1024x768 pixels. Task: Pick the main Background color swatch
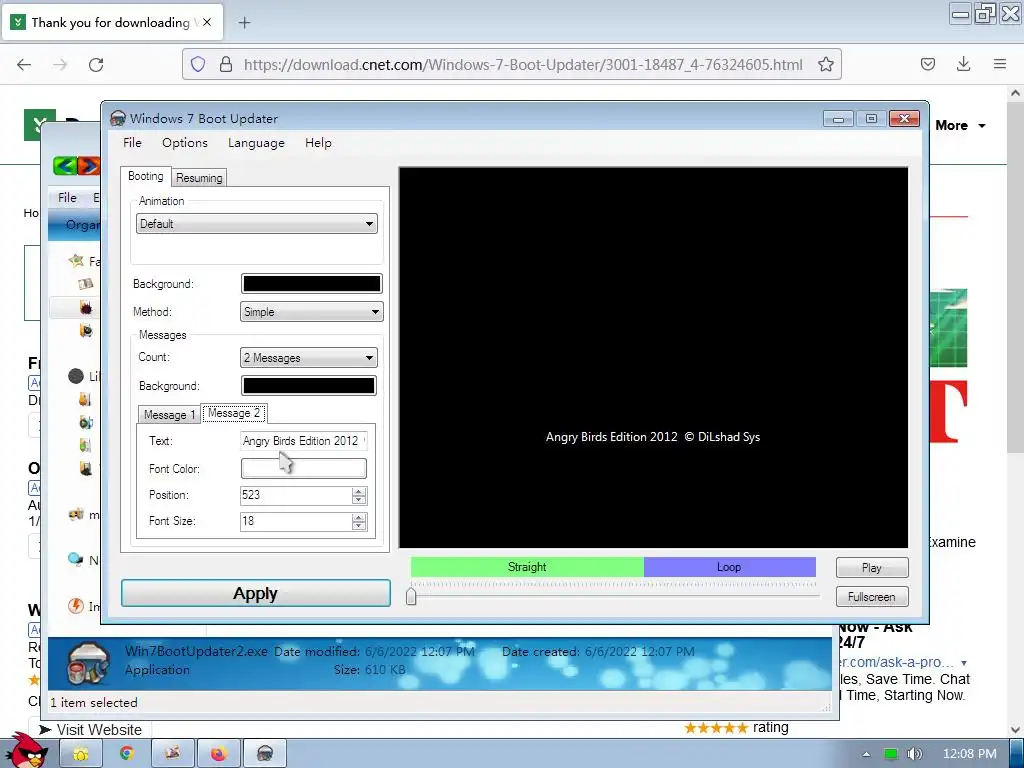tap(312, 283)
